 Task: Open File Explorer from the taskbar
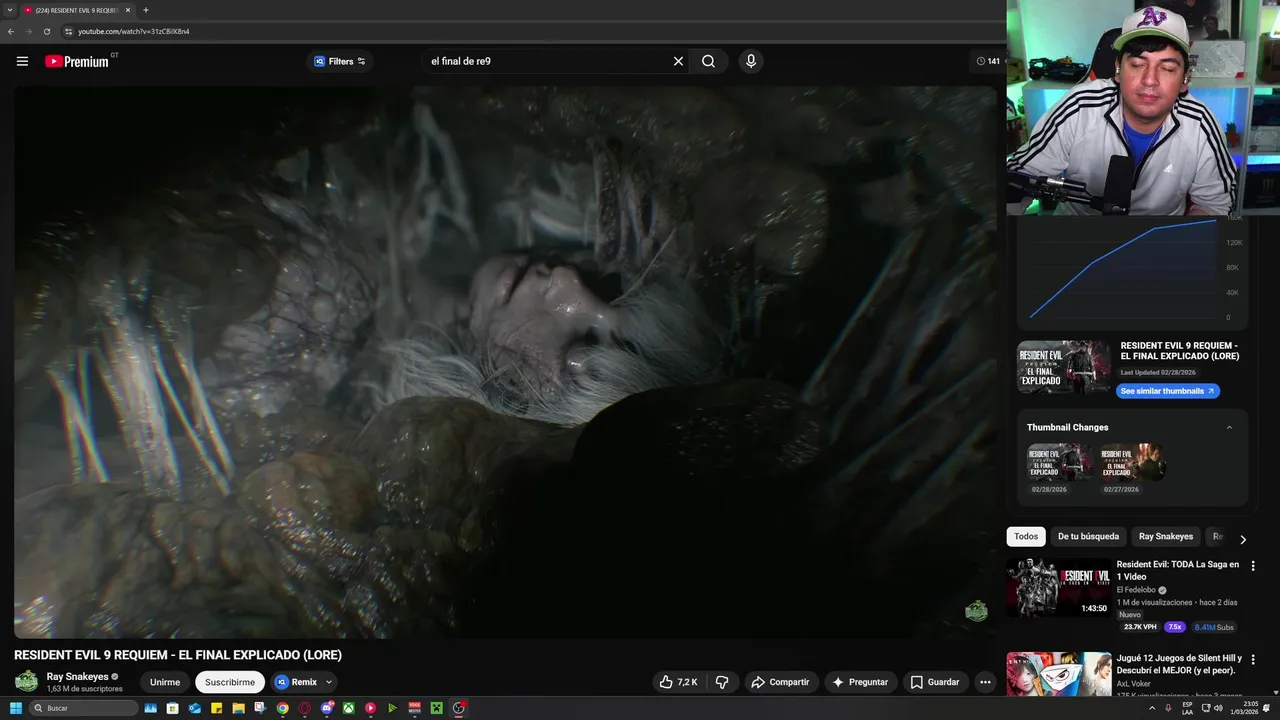pyautogui.click(x=239, y=708)
